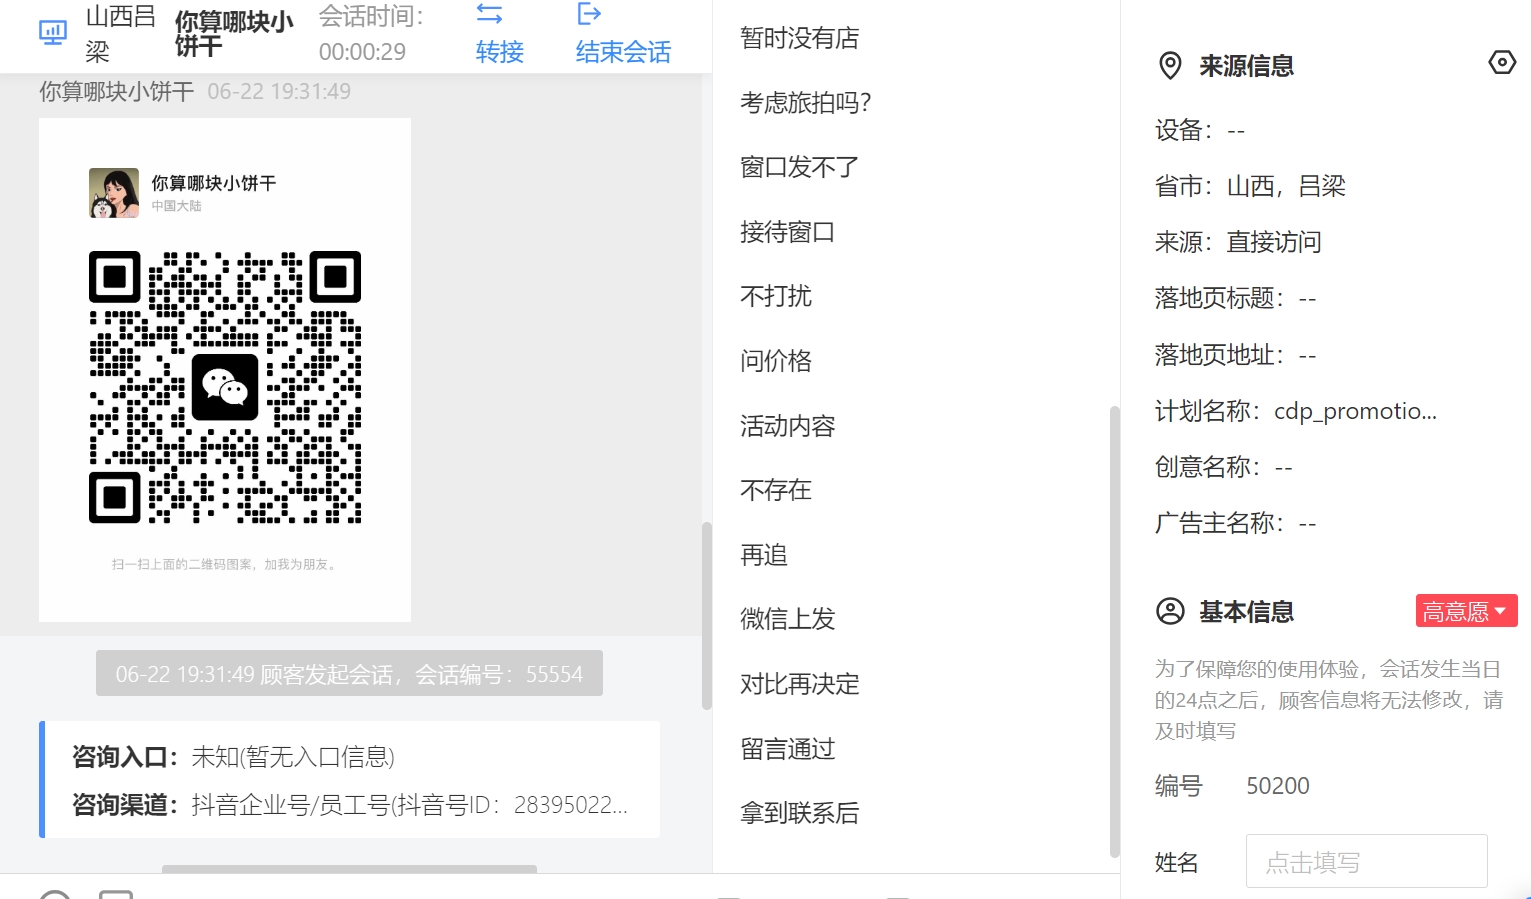Click the session timer 00:00:29
The image size is (1531, 899).
362,52
